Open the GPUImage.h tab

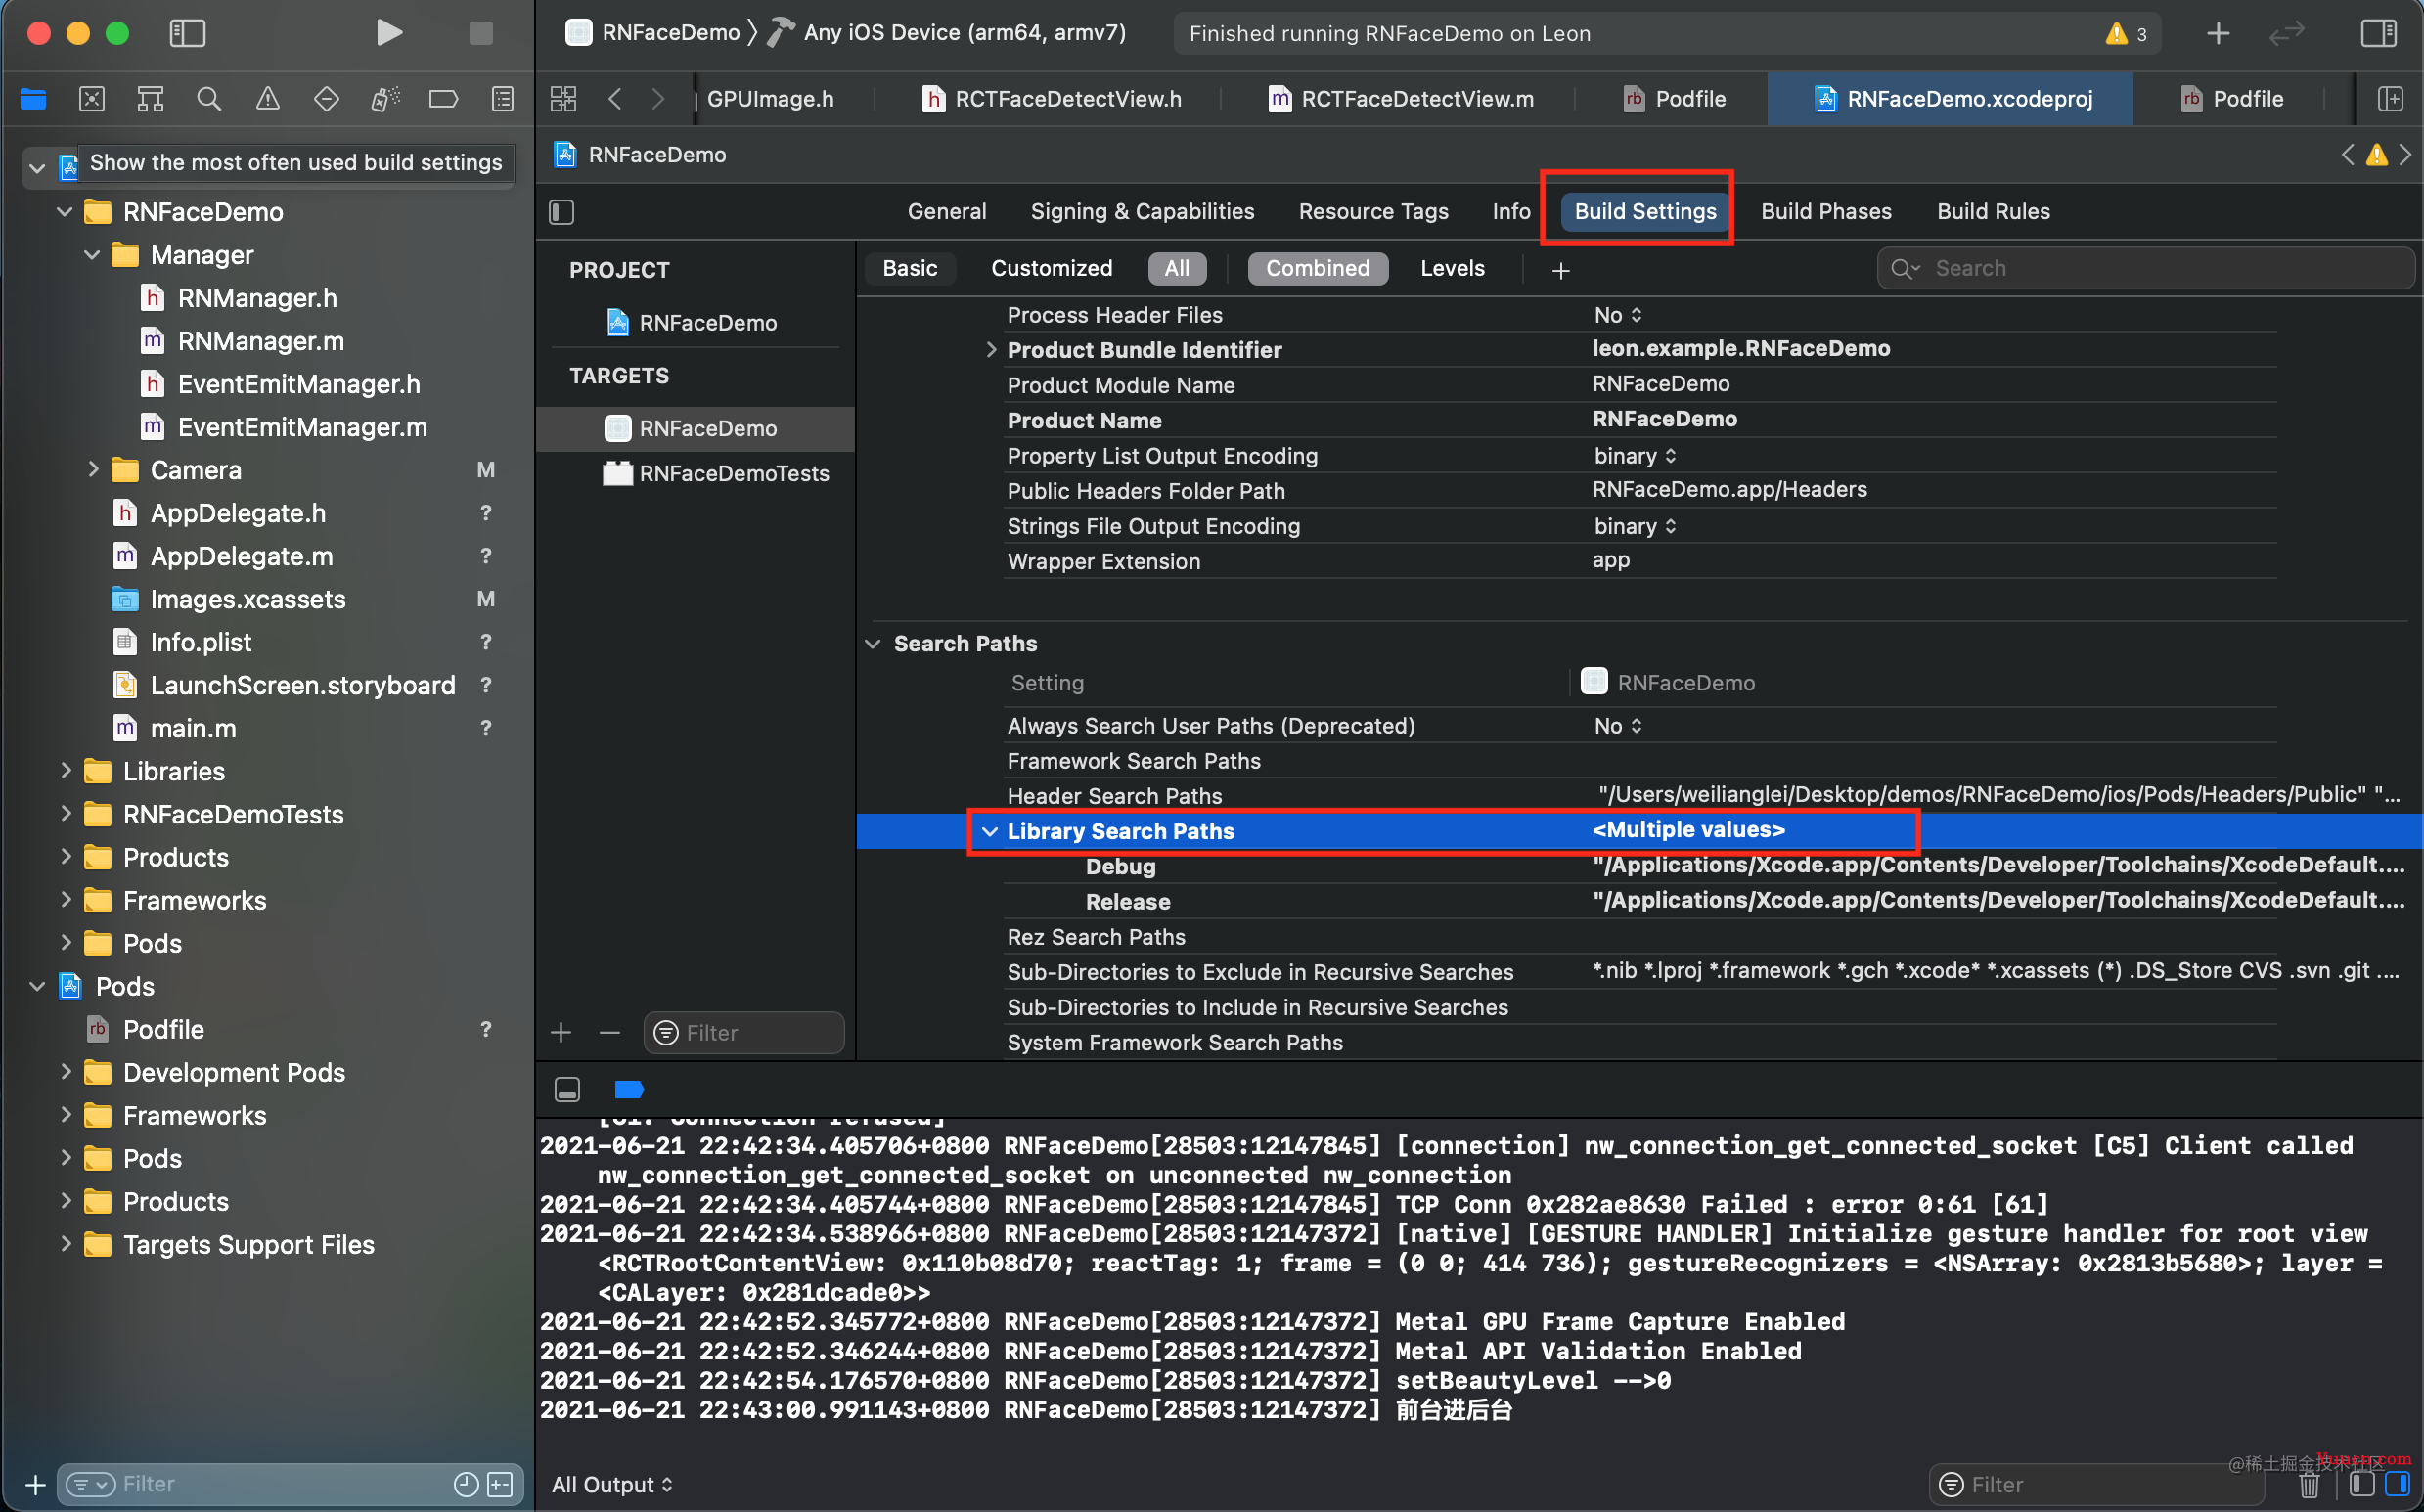pos(770,99)
